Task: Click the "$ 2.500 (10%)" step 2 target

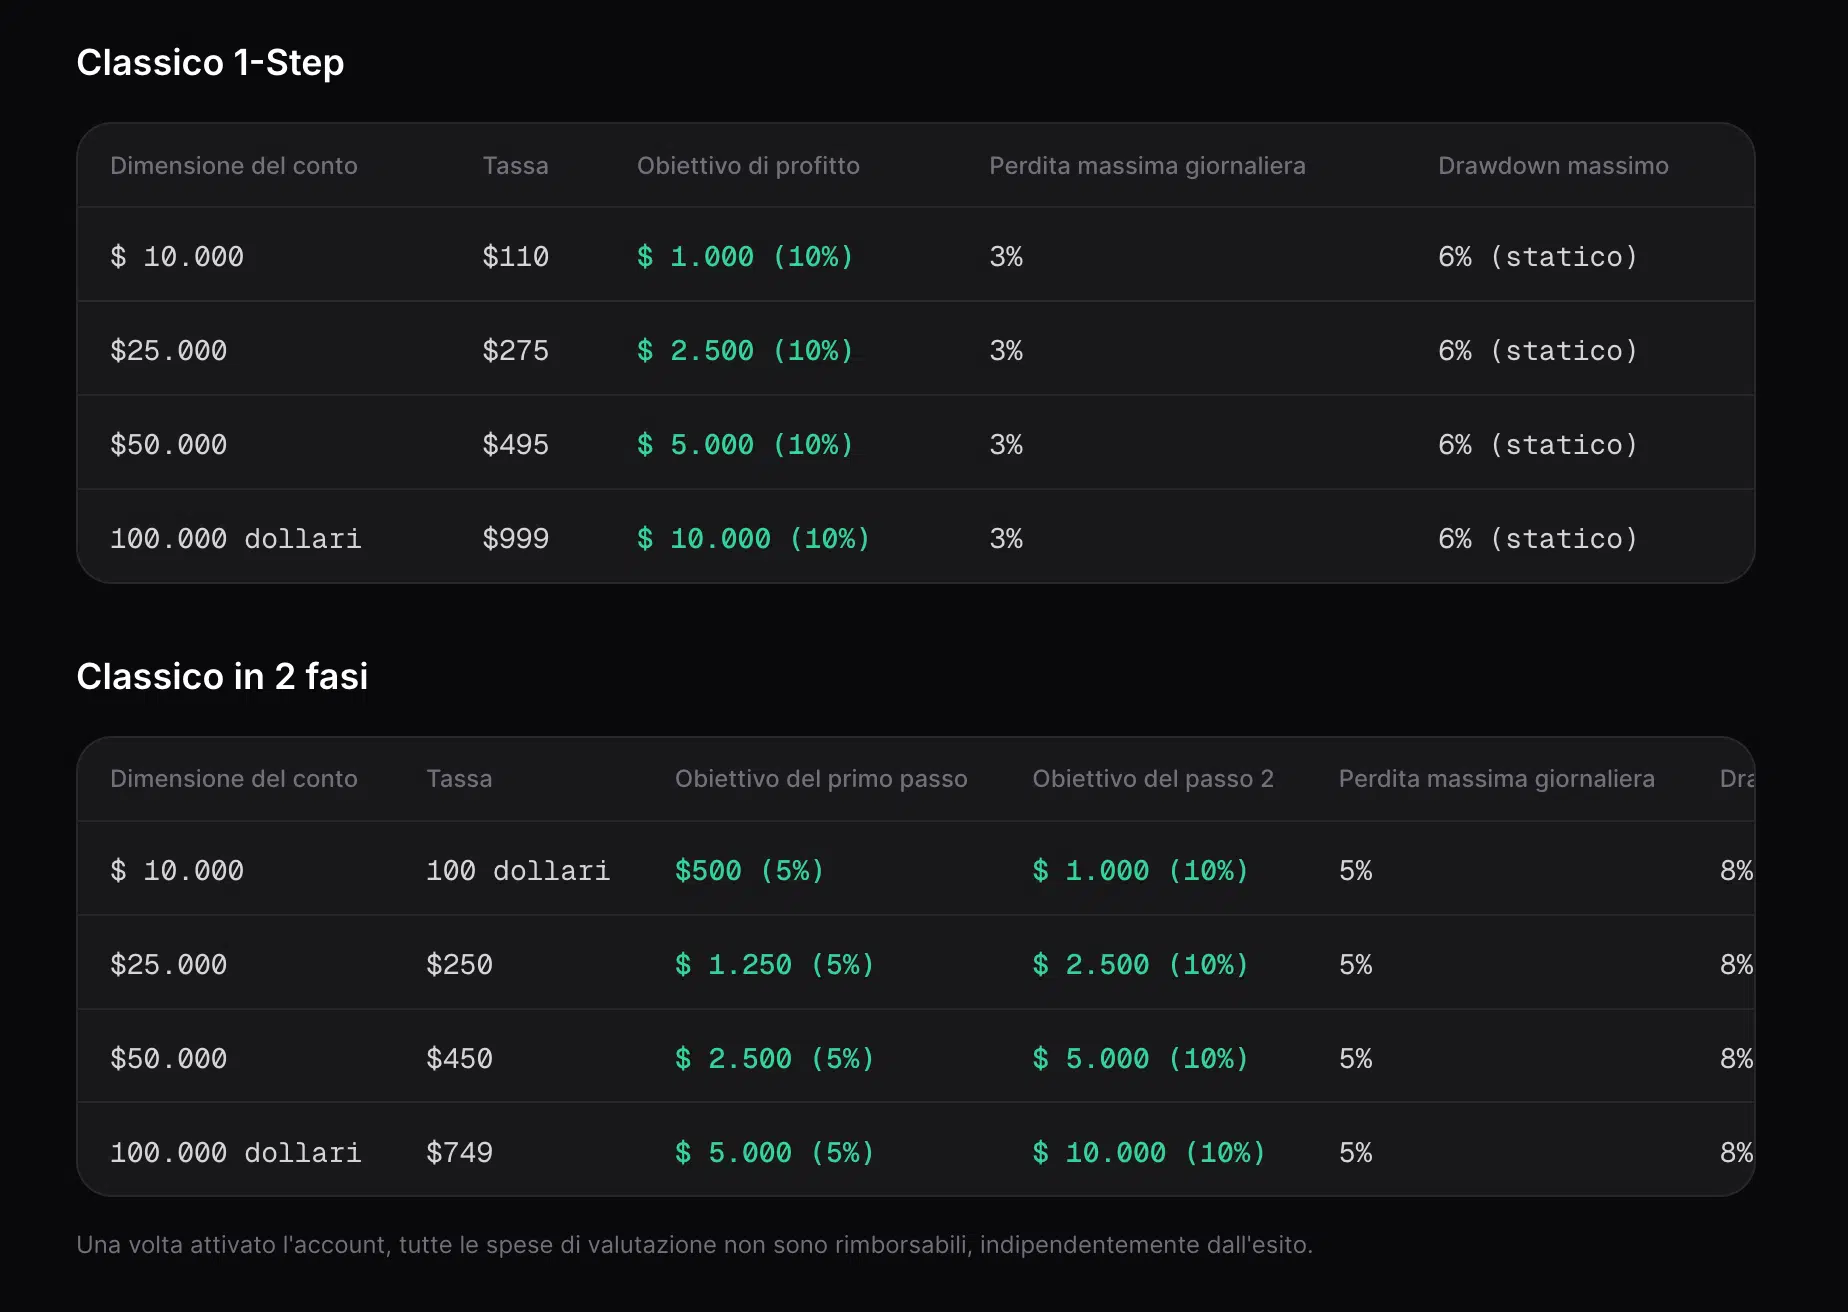Action: (x=1139, y=964)
